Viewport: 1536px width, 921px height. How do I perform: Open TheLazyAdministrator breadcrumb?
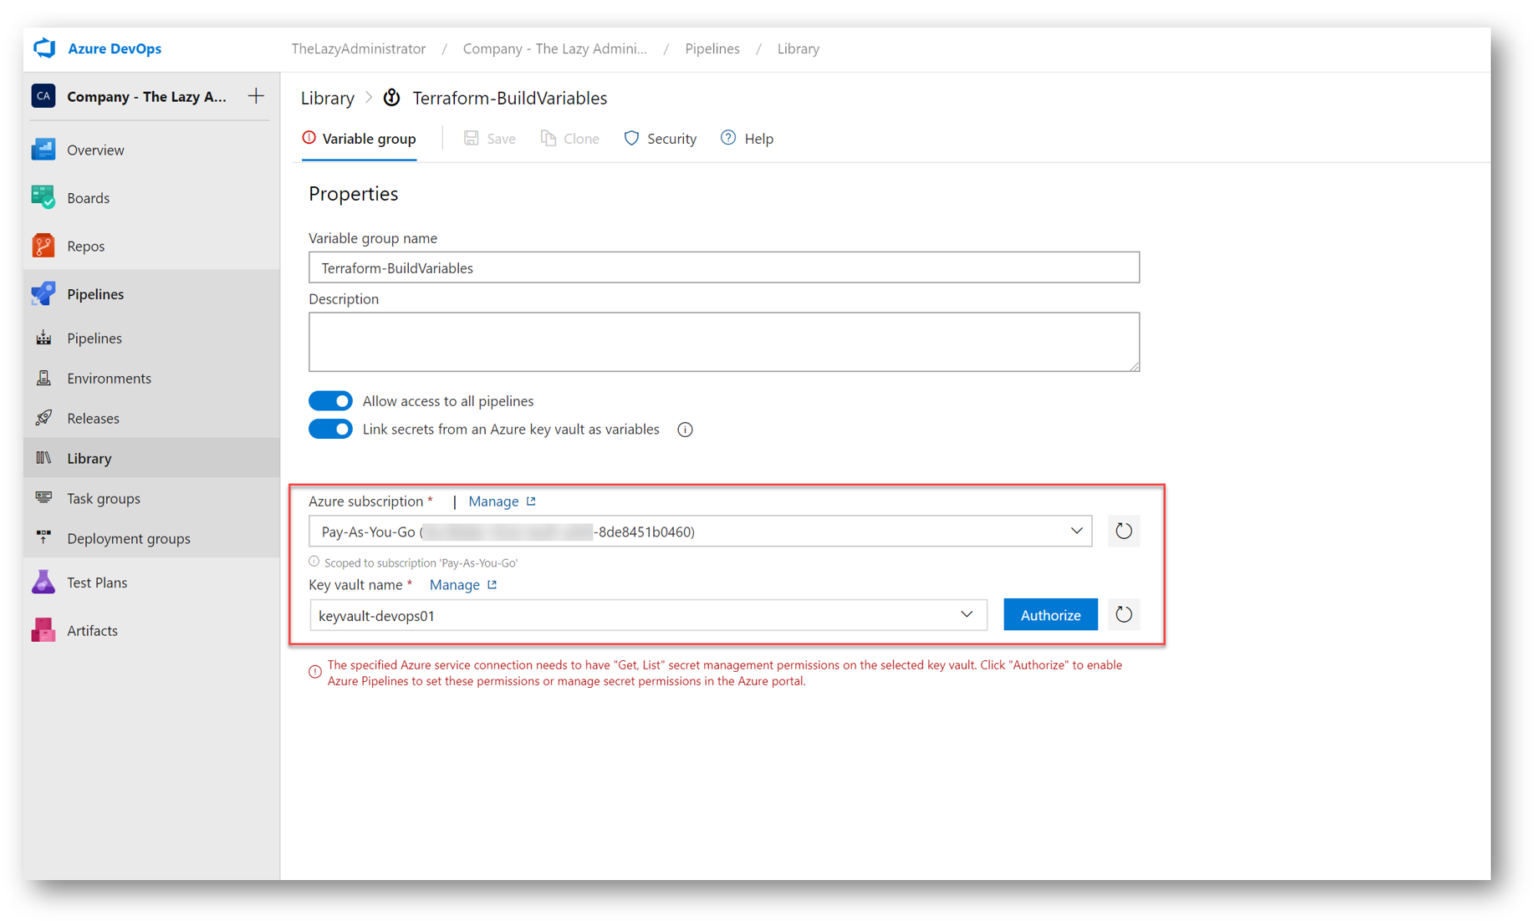click(358, 48)
